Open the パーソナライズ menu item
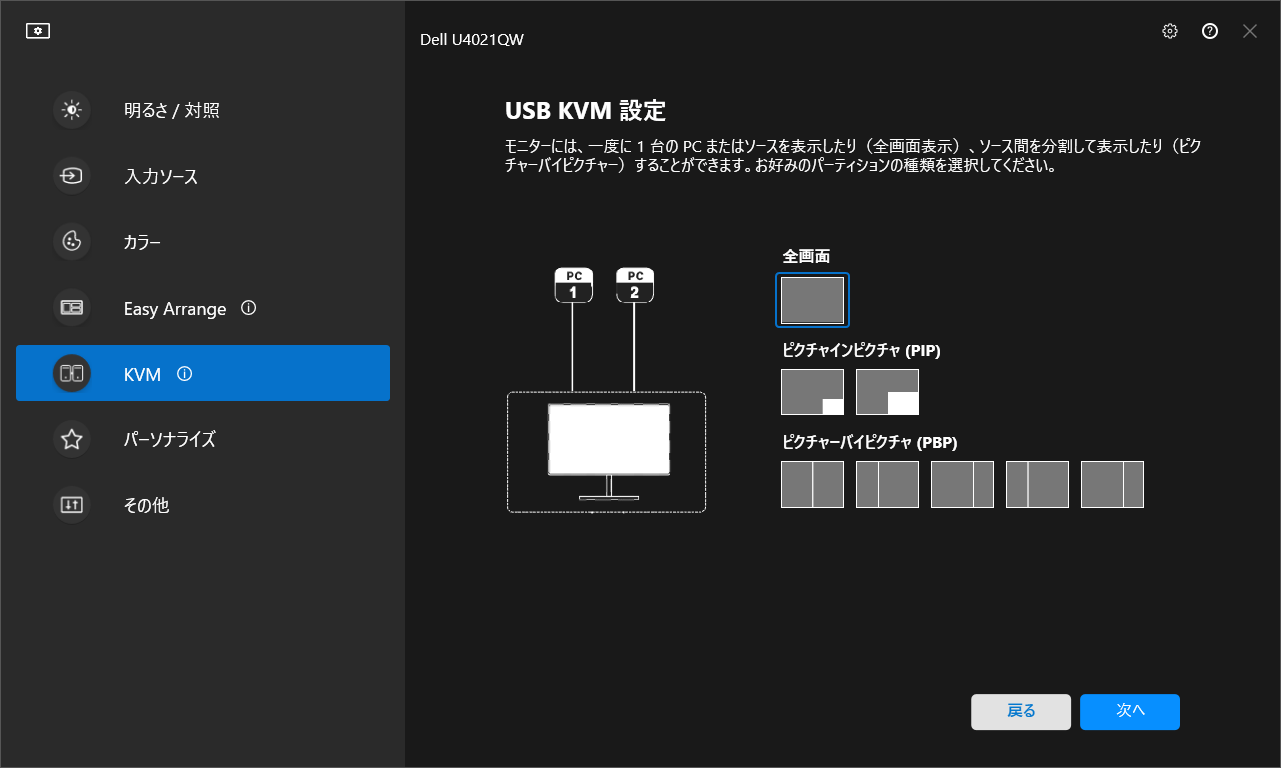 [203, 439]
